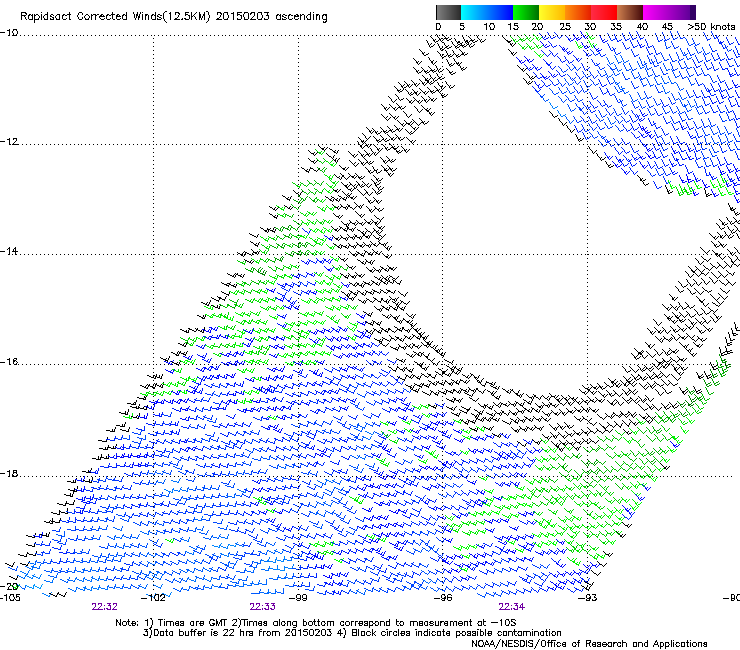Click the longitude label '-99'

point(298,598)
